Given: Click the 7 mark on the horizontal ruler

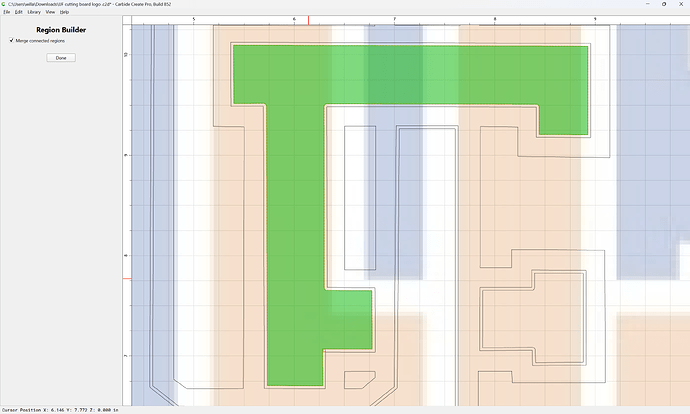Looking at the screenshot, I should point(394,19).
